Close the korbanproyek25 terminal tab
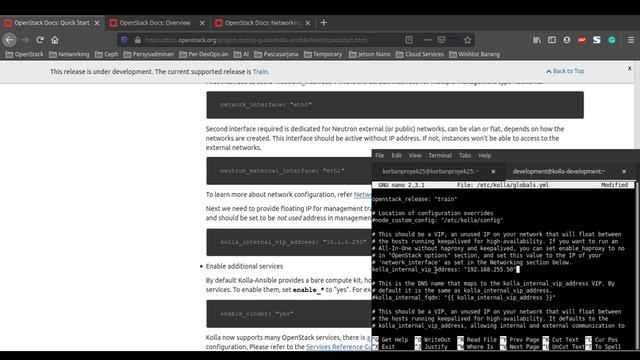 (493, 171)
